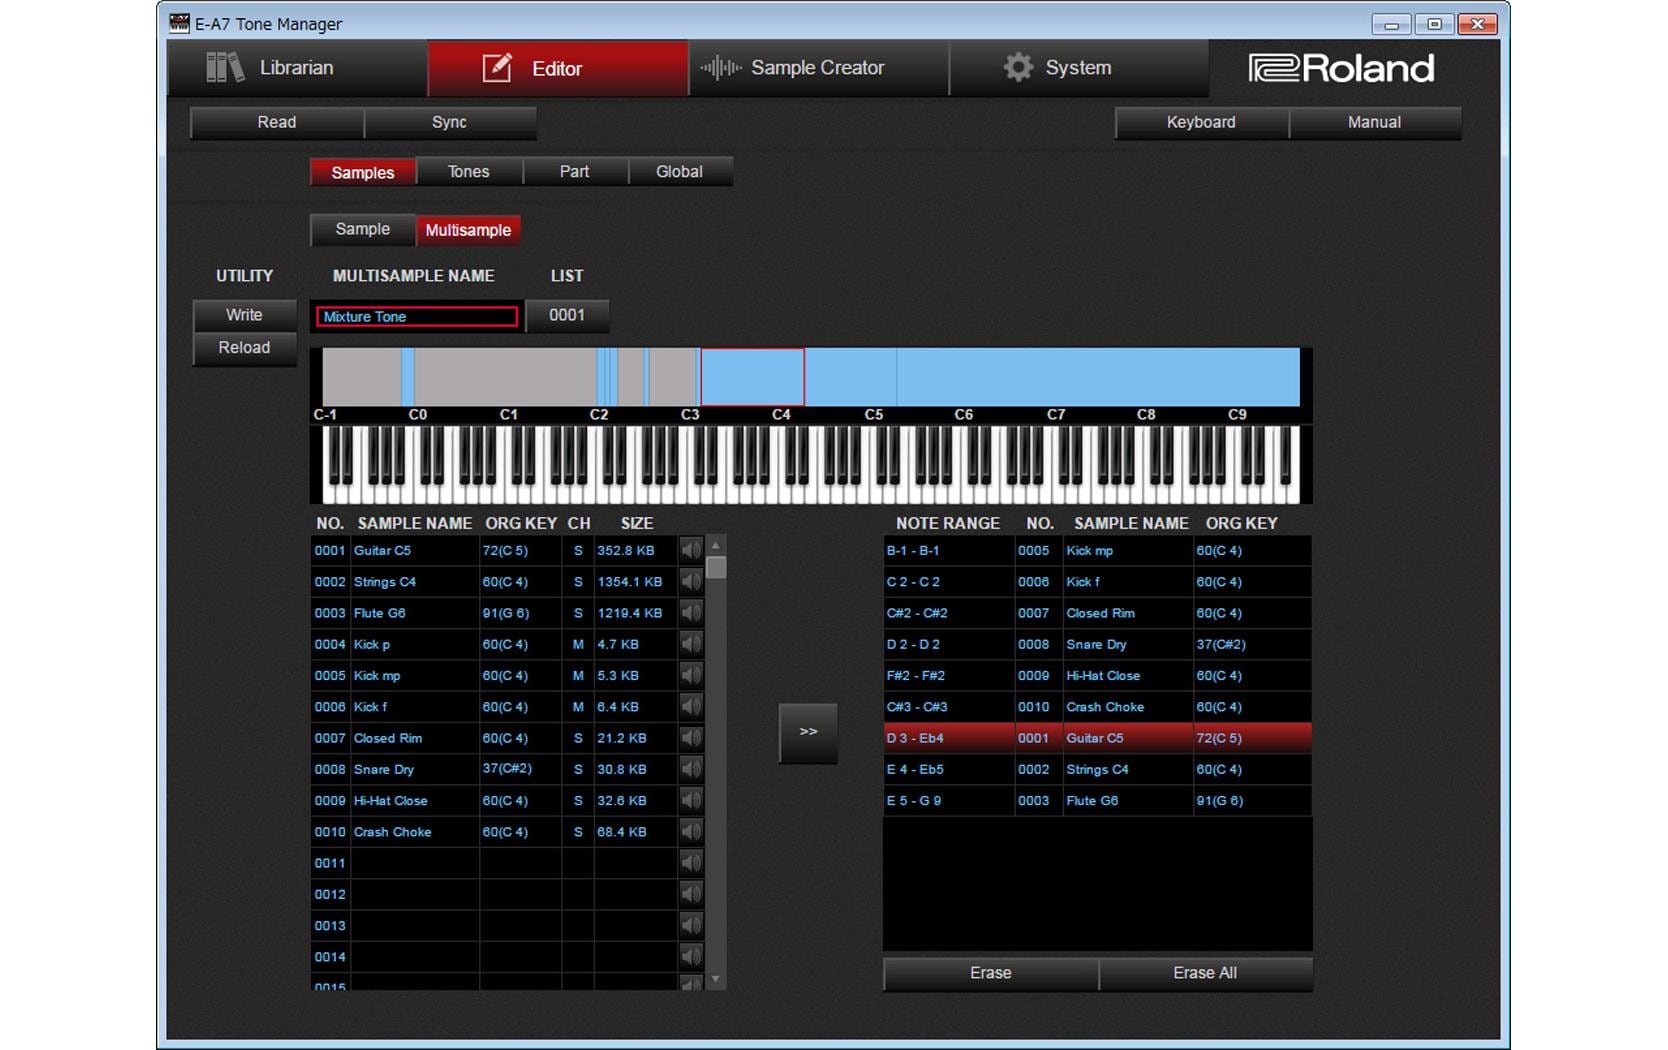The width and height of the screenshot is (1668, 1050).
Task: Click the Sync button
Action: point(450,122)
